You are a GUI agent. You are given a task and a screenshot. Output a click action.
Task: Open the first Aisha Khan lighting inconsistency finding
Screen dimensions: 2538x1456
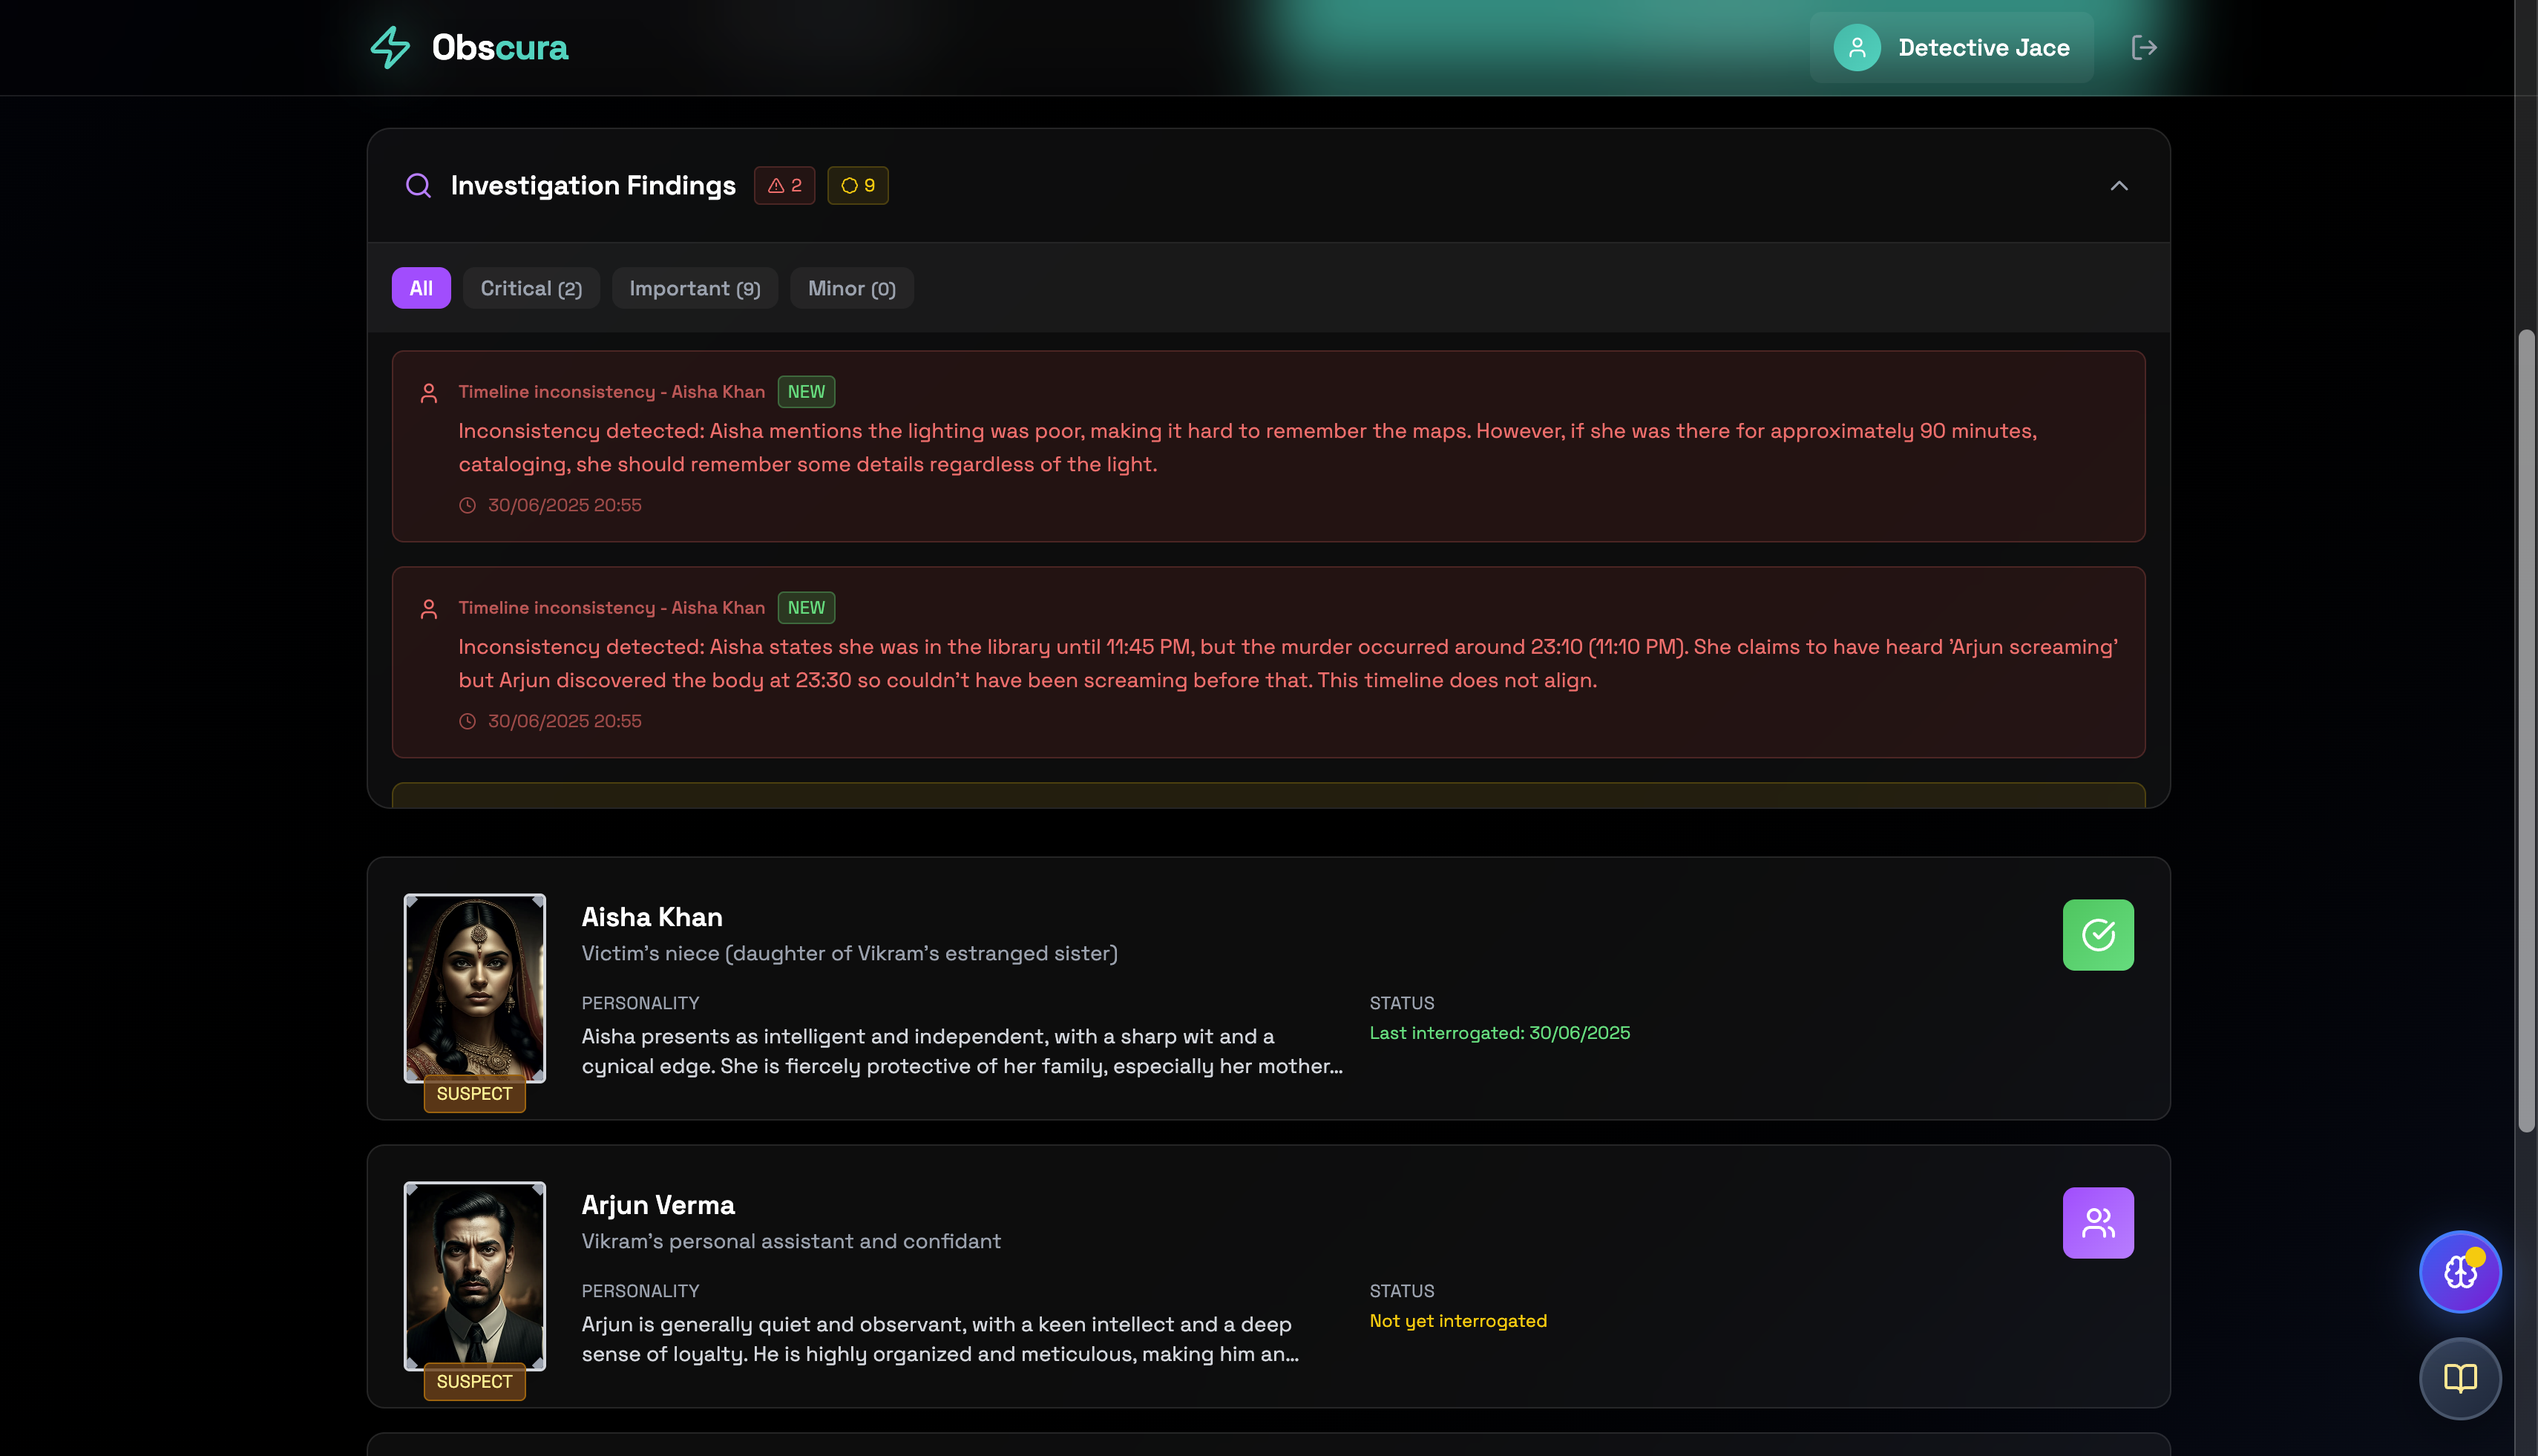[1267, 446]
